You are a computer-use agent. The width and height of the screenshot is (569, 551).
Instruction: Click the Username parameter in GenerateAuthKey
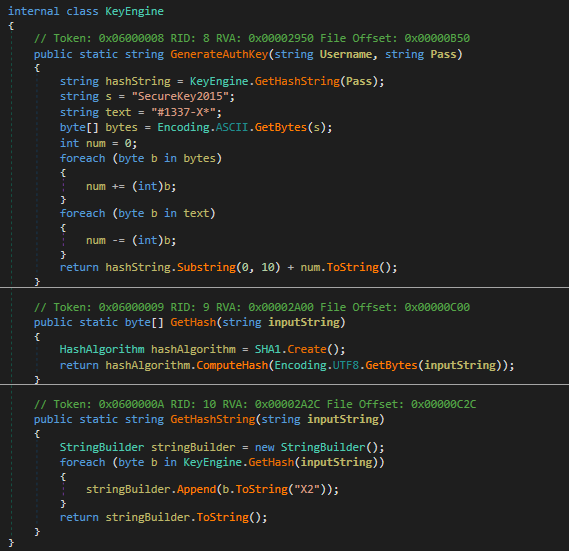(x=346, y=54)
